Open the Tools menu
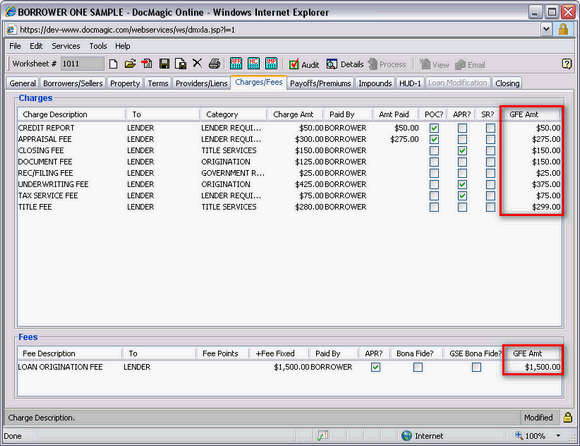 click(x=98, y=46)
